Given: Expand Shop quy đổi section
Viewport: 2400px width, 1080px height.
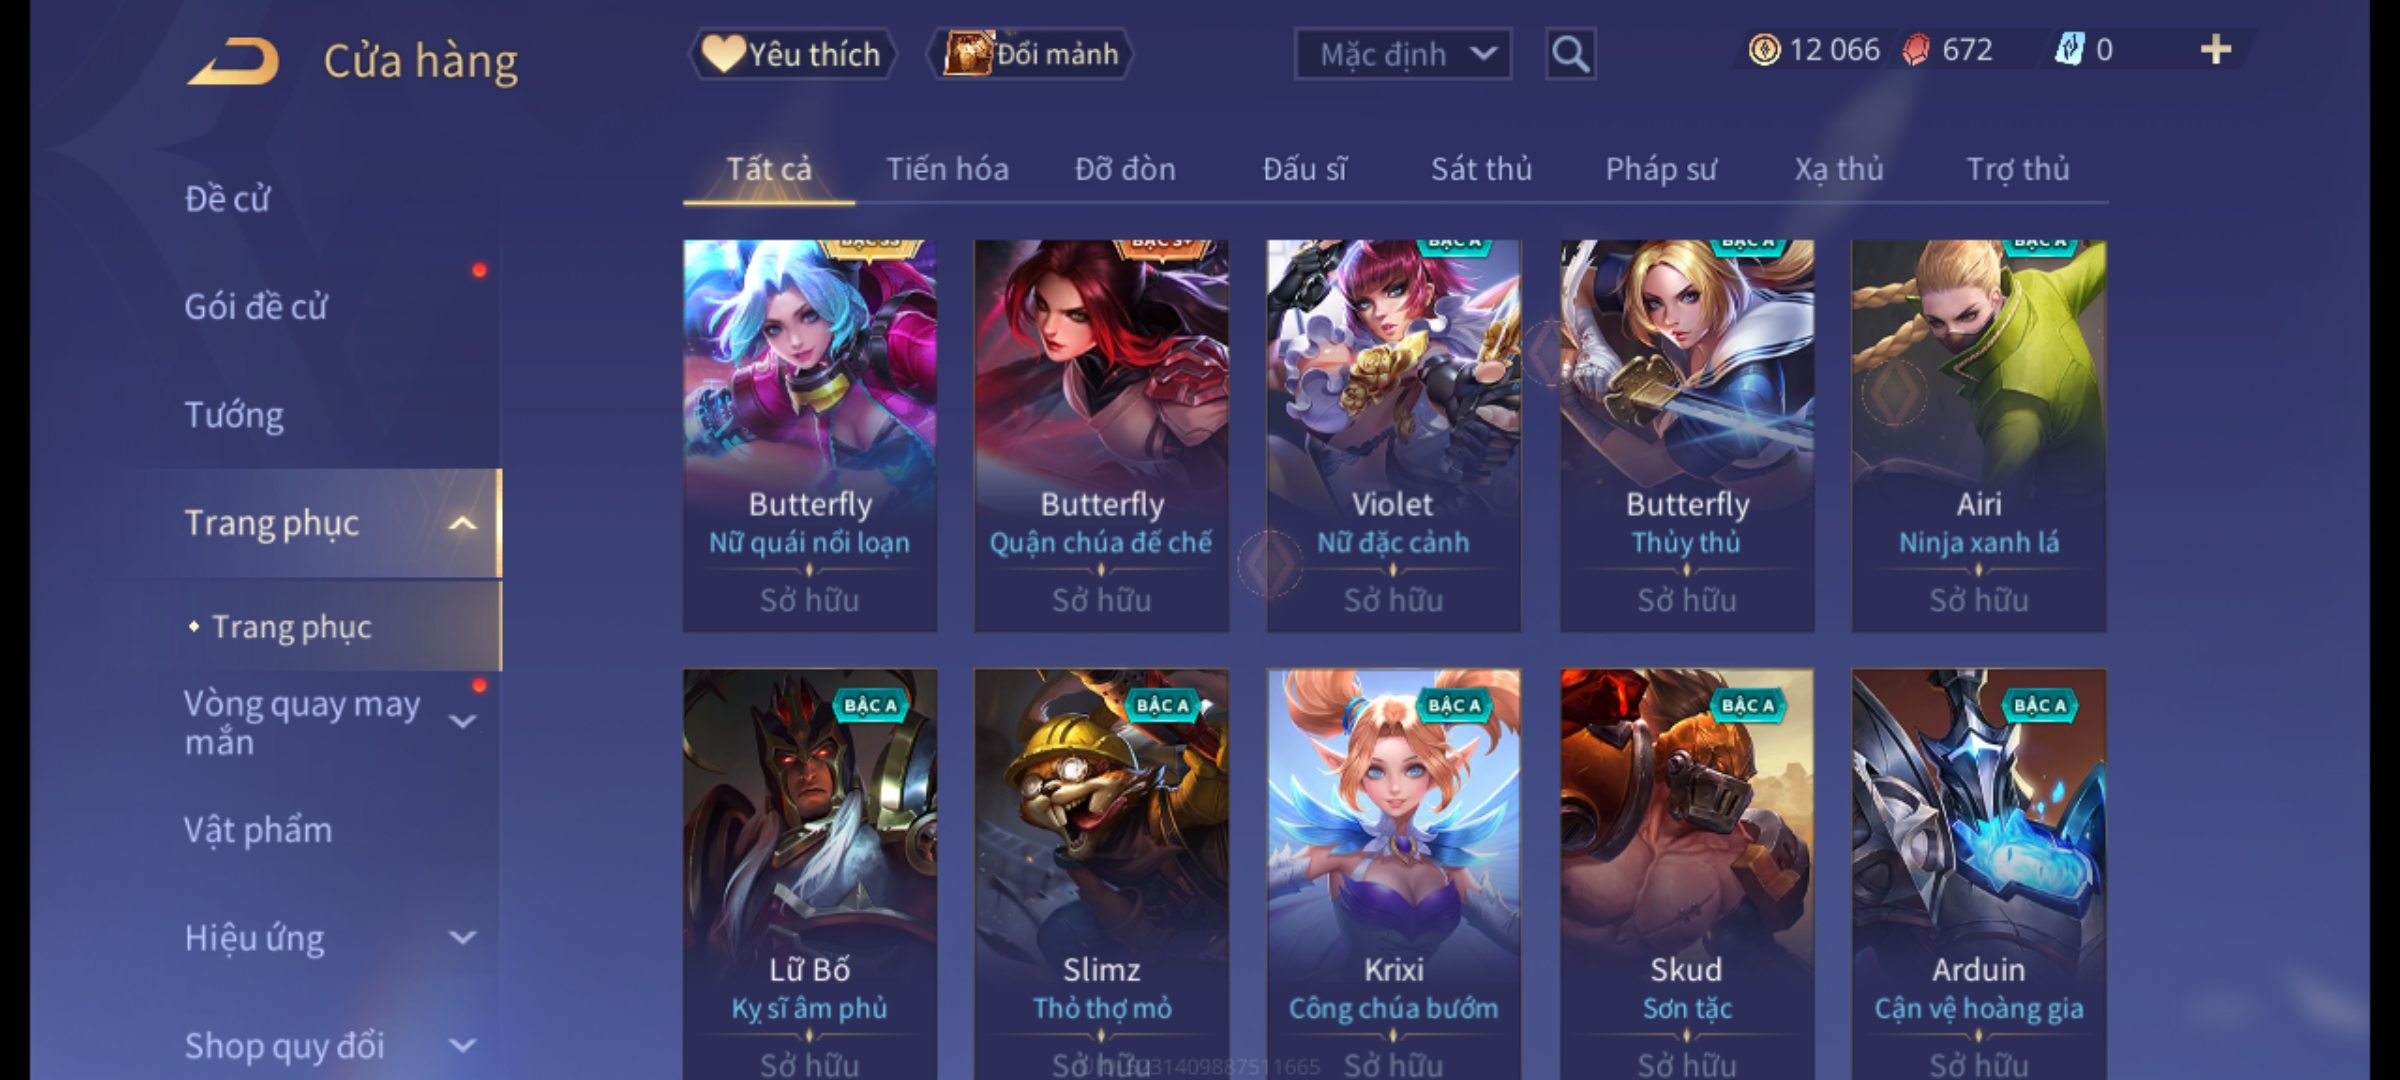Looking at the screenshot, I should point(462,1046).
